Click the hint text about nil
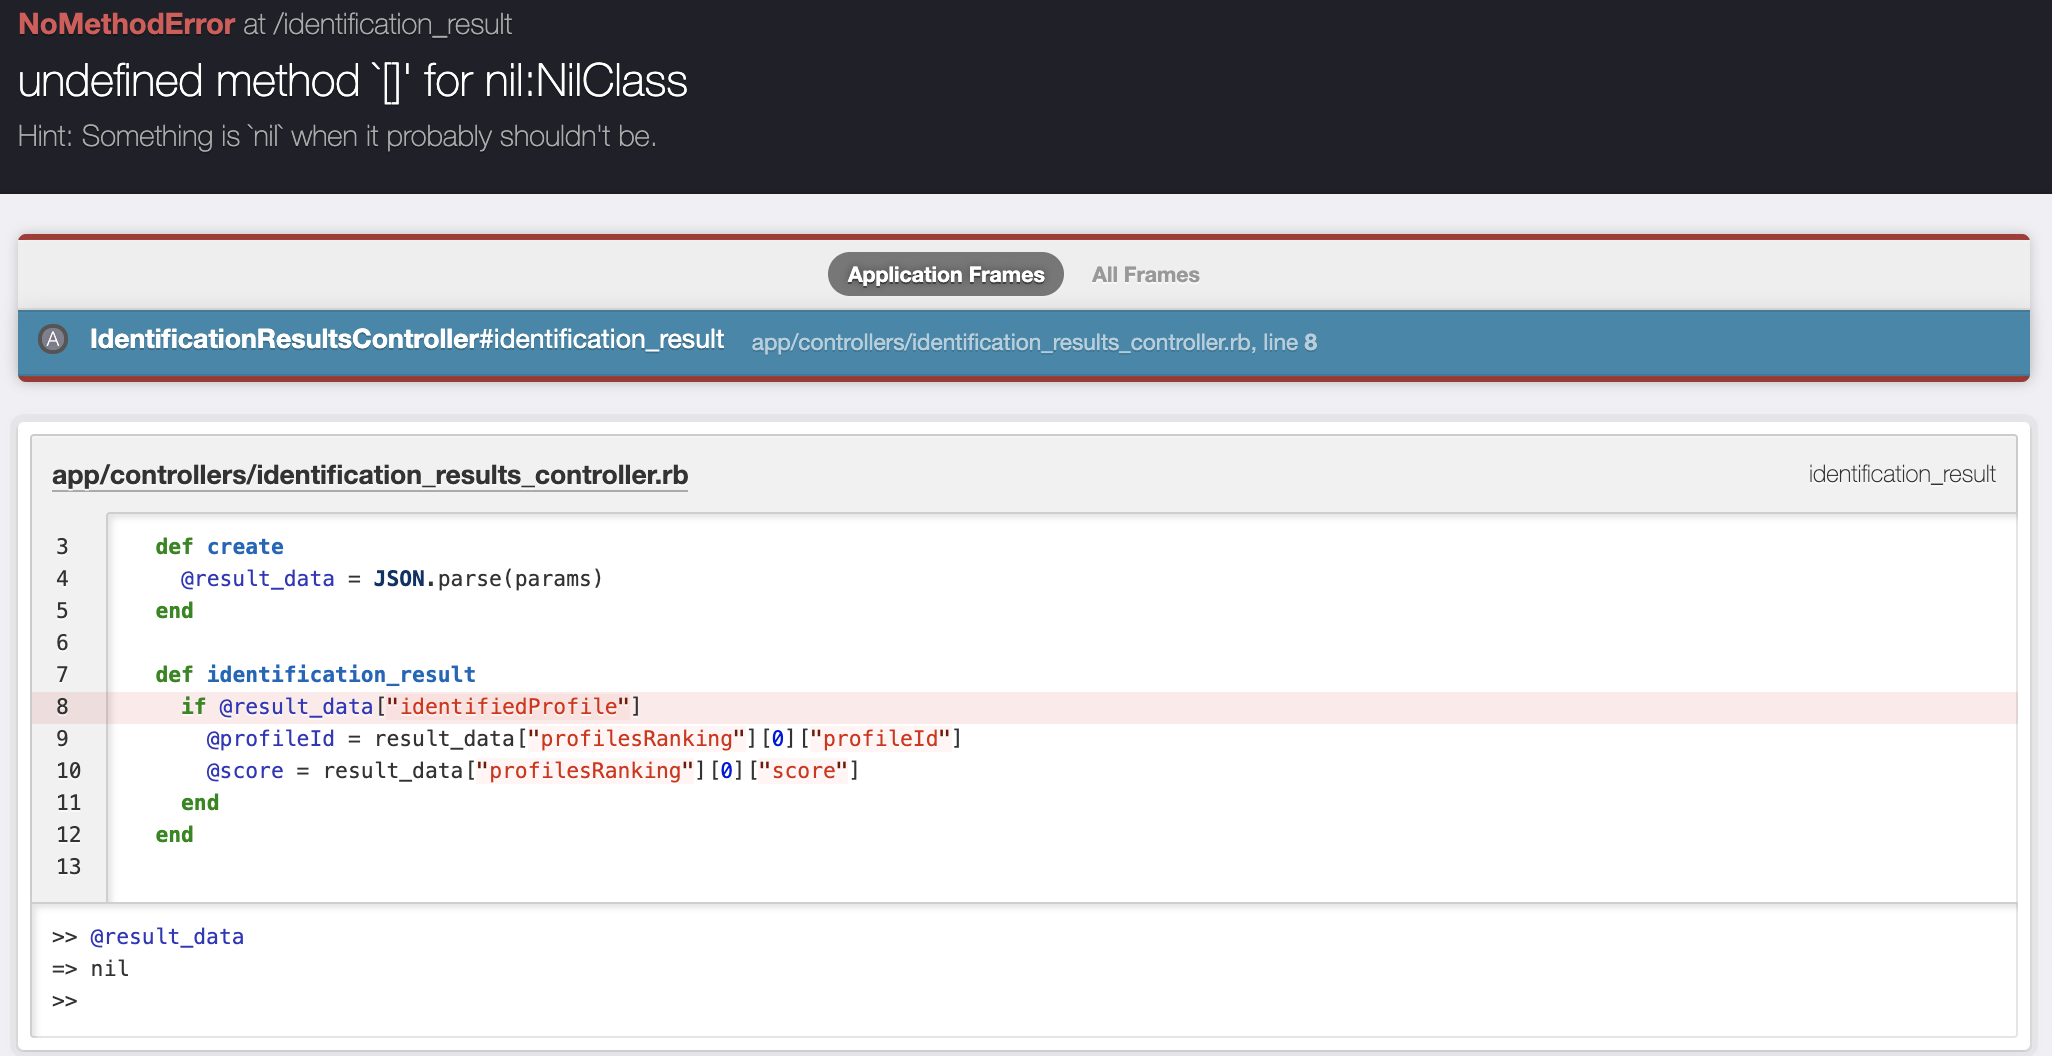The image size is (2052, 1056). 337,136
